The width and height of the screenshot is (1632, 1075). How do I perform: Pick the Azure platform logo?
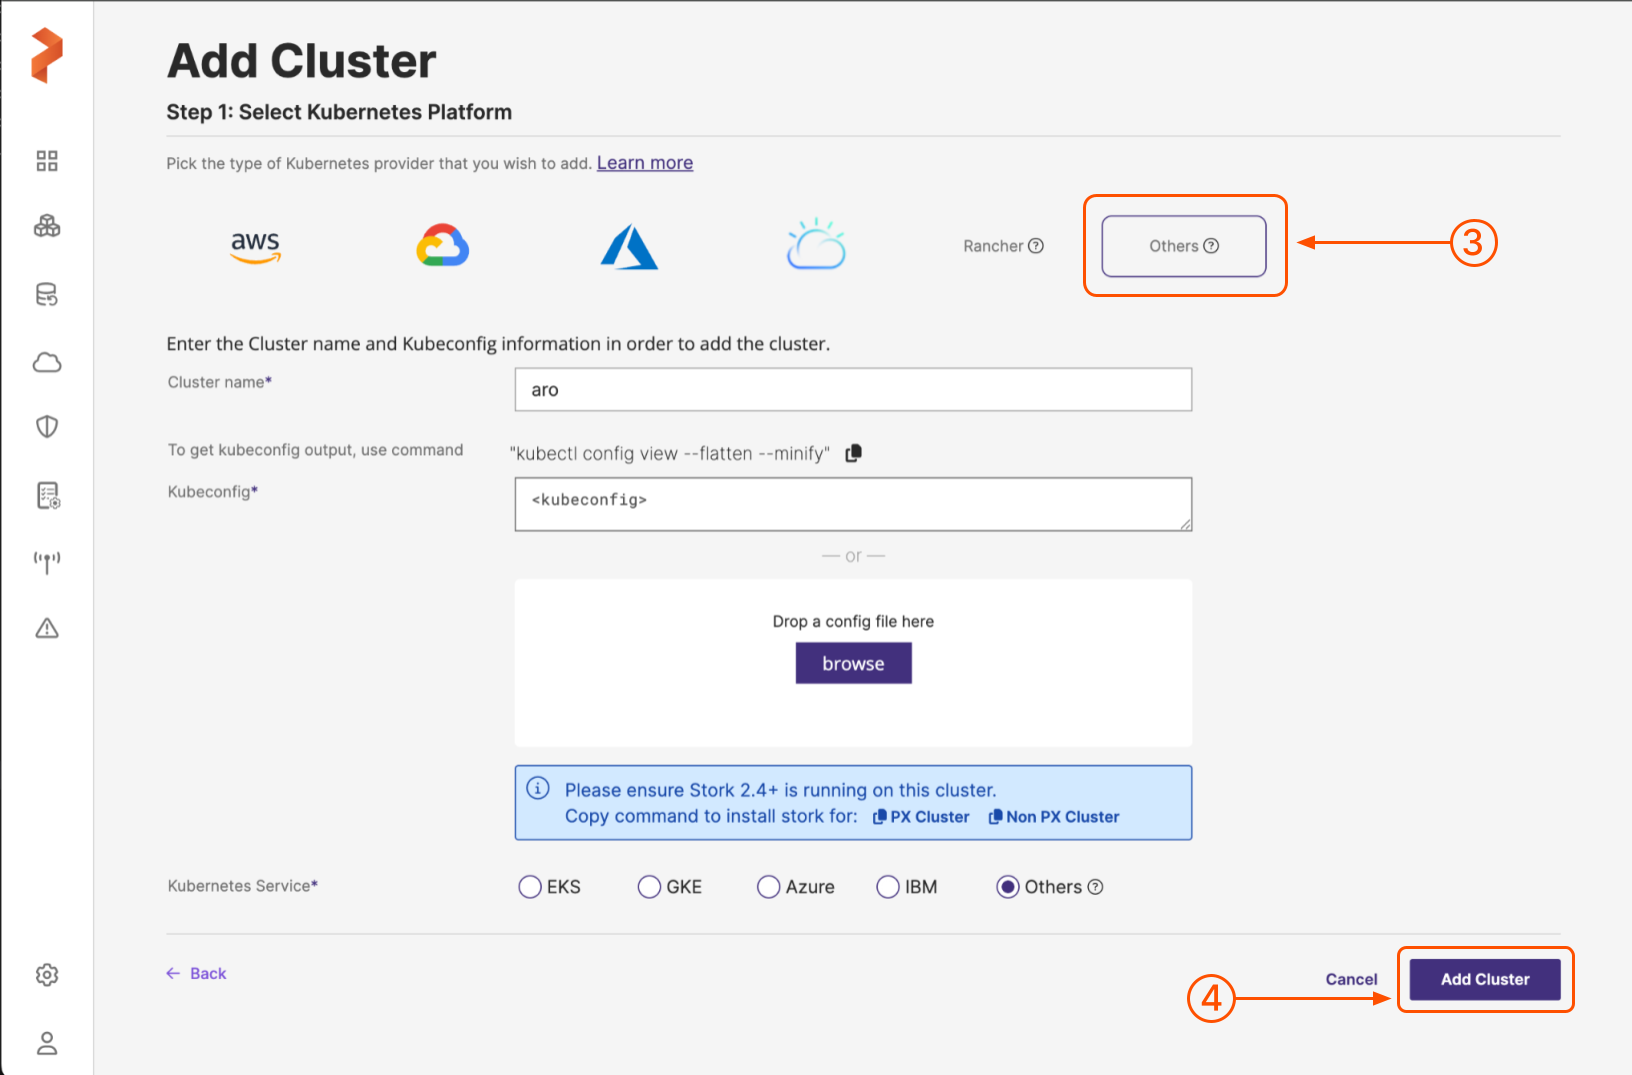tap(629, 247)
